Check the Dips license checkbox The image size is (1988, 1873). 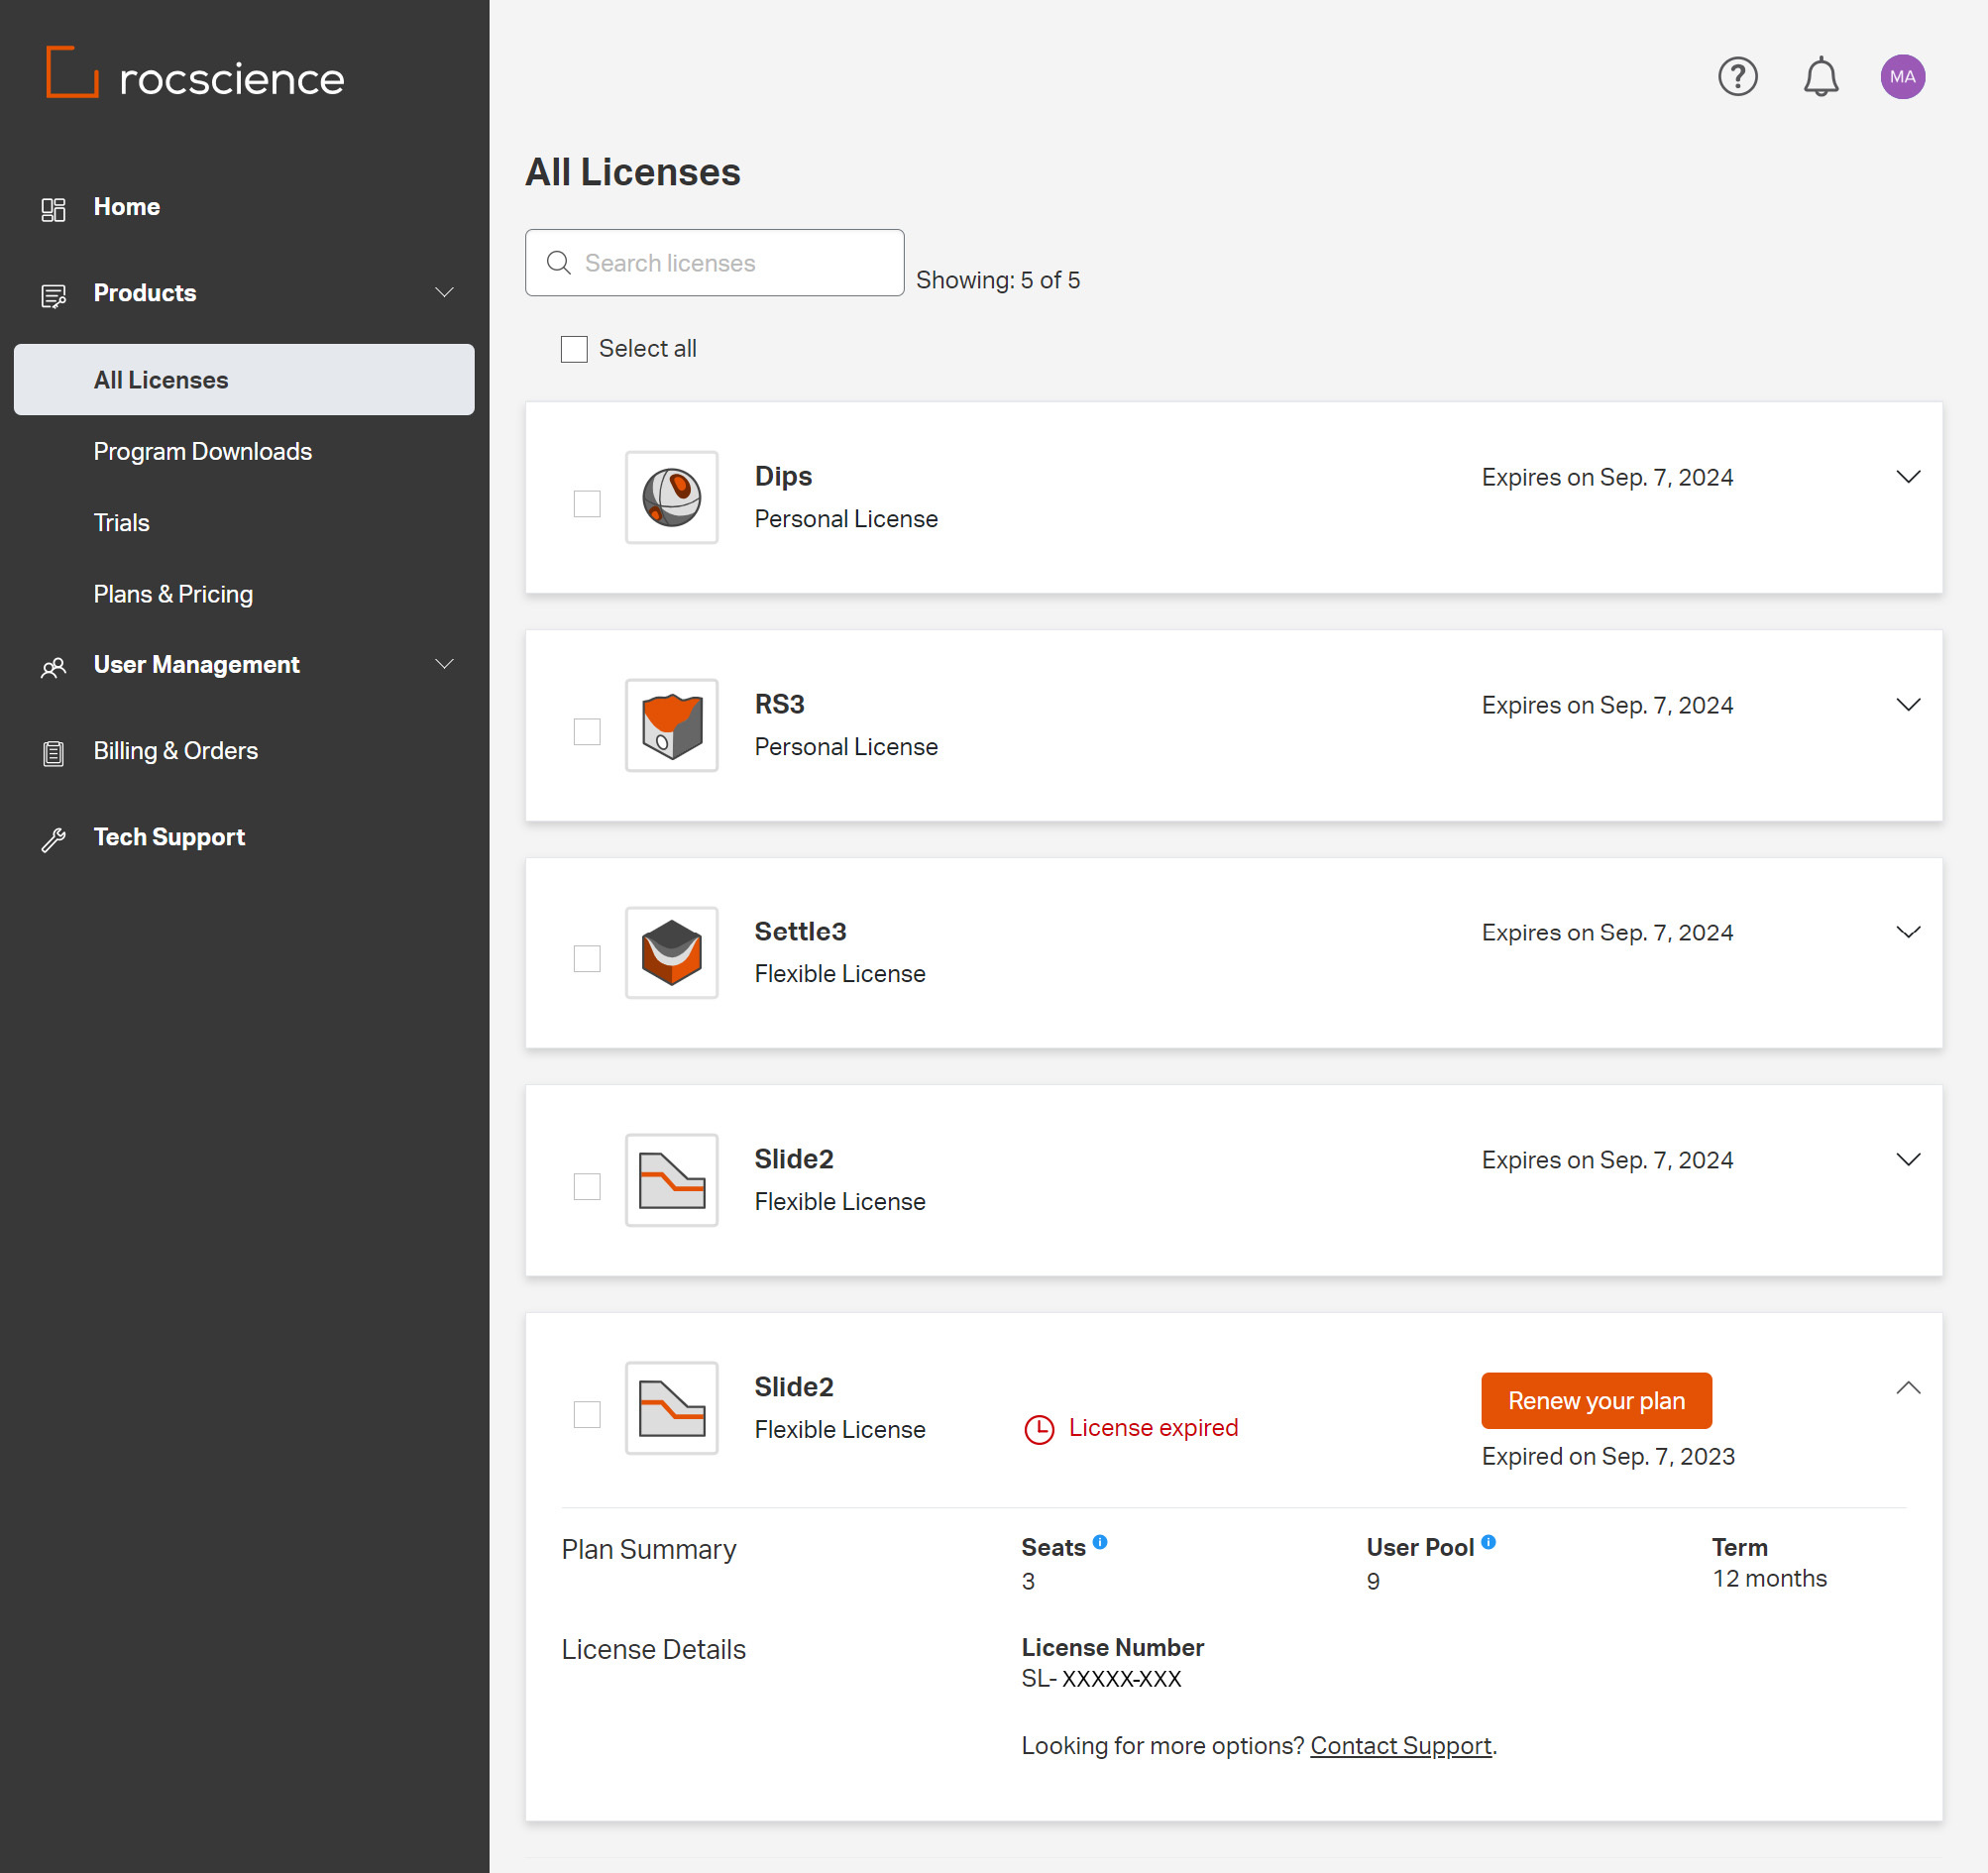(587, 503)
